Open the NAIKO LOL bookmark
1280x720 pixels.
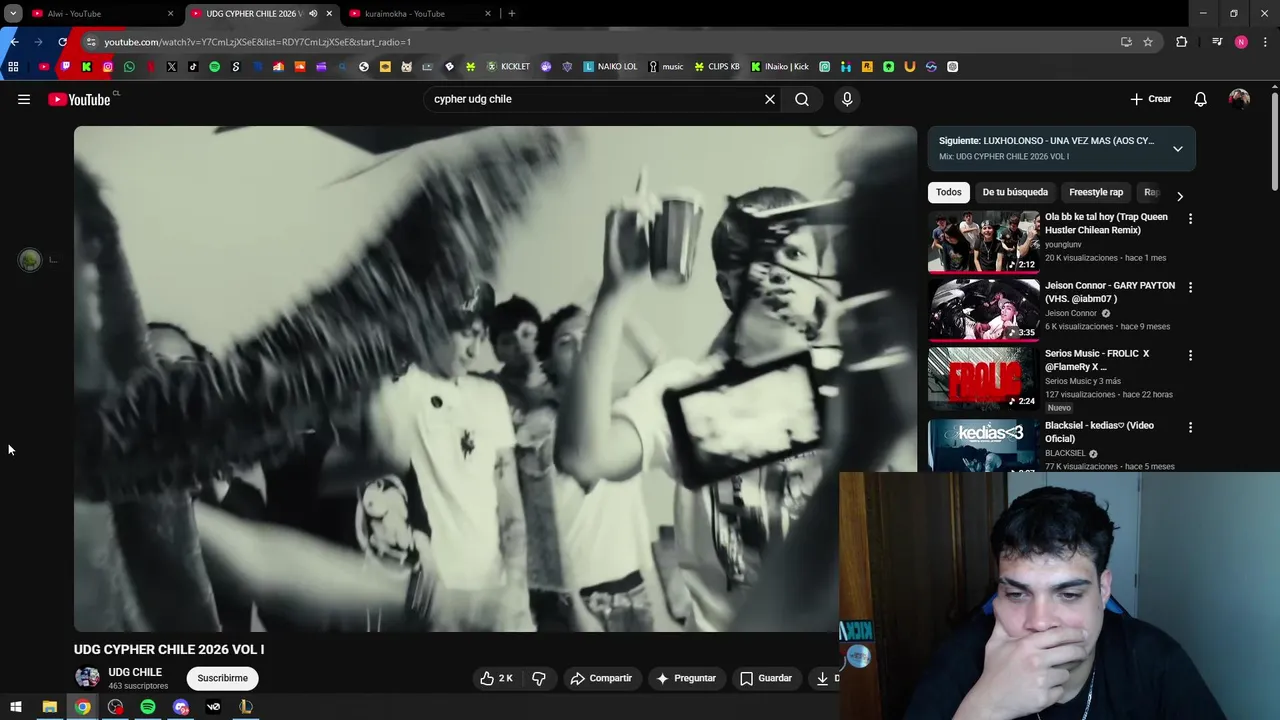[x=610, y=67]
